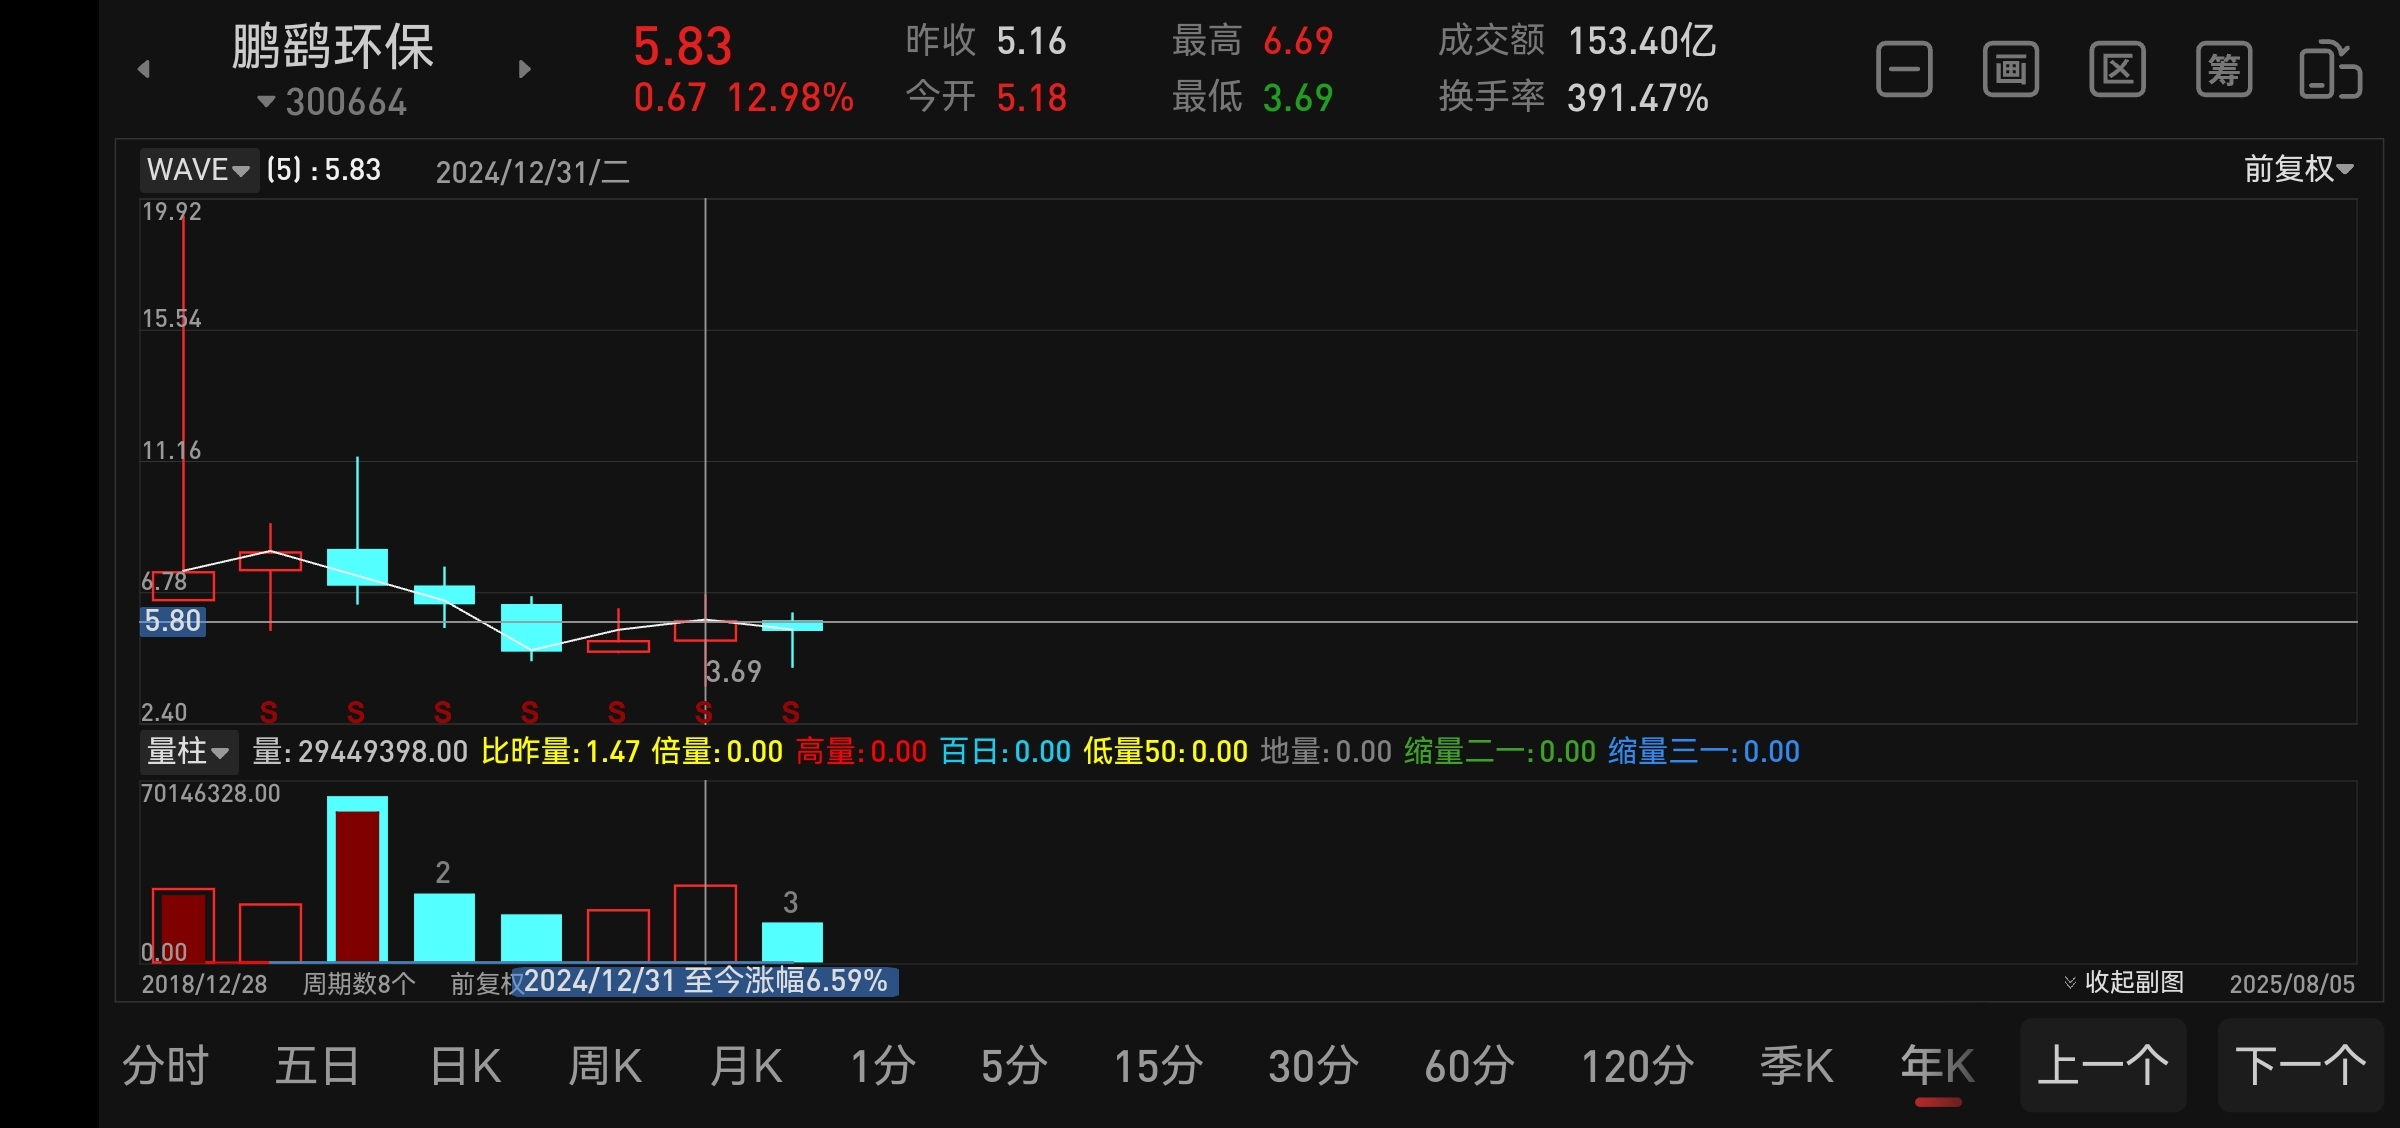Tap the stock name 鹏鹞环保
The image size is (2400, 1128).
click(x=333, y=47)
